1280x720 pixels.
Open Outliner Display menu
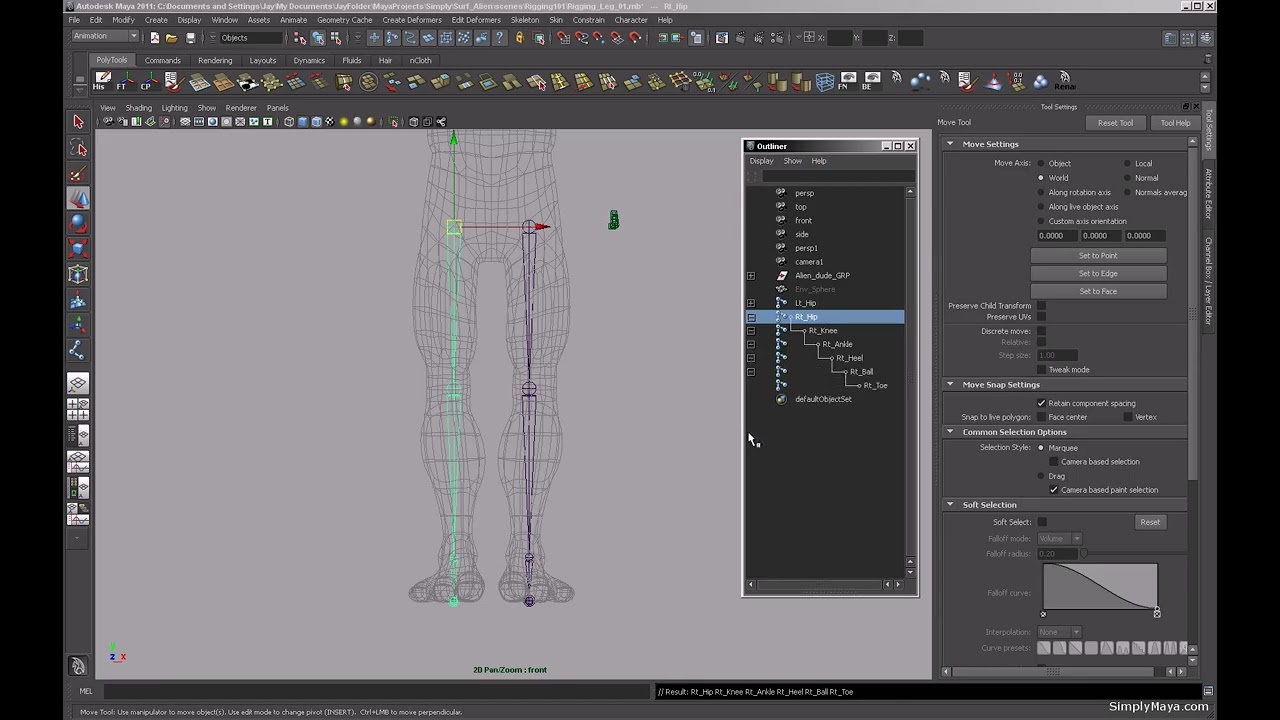coord(761,161)
